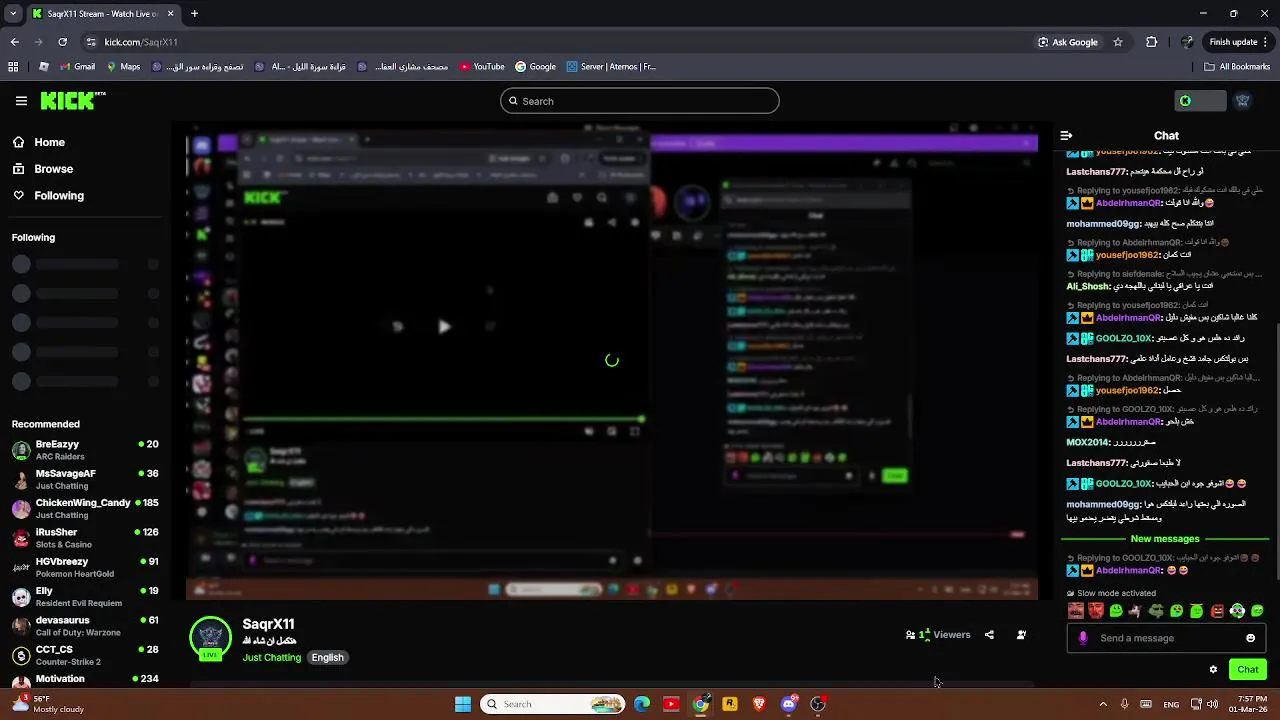This screenshot has height=720, width=1280.
Task: Open the Server Aternos bookmark
Action: pos(611,67)
